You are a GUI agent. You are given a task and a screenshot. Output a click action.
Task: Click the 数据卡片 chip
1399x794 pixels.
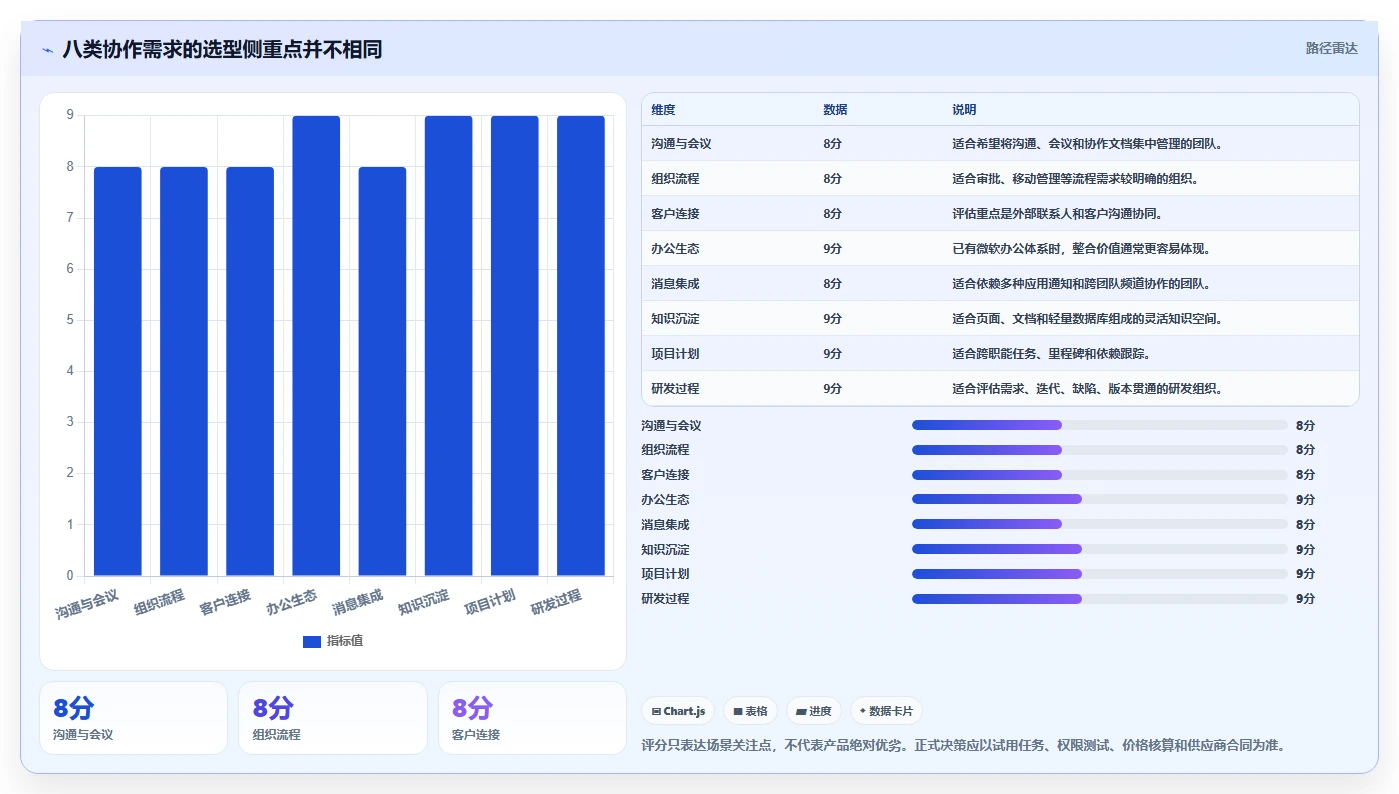point(886,711)
